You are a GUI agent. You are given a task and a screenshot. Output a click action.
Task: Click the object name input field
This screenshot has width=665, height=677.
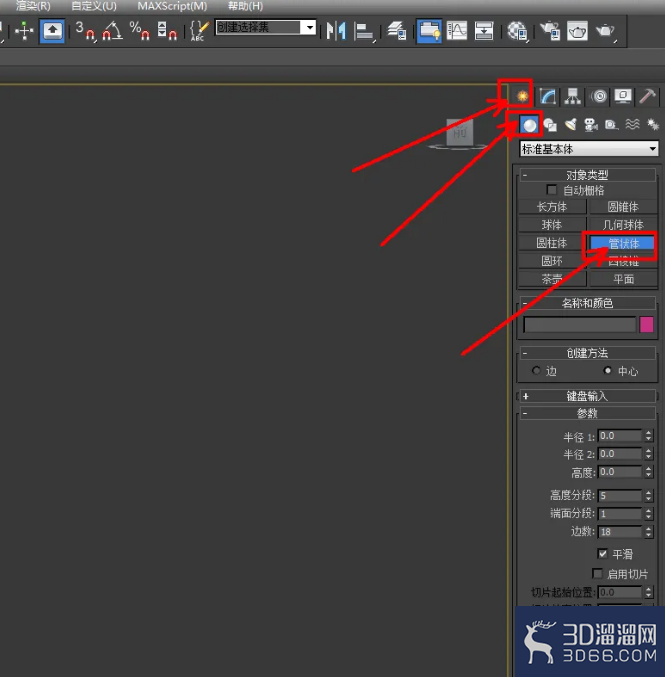tap(580, 325)
